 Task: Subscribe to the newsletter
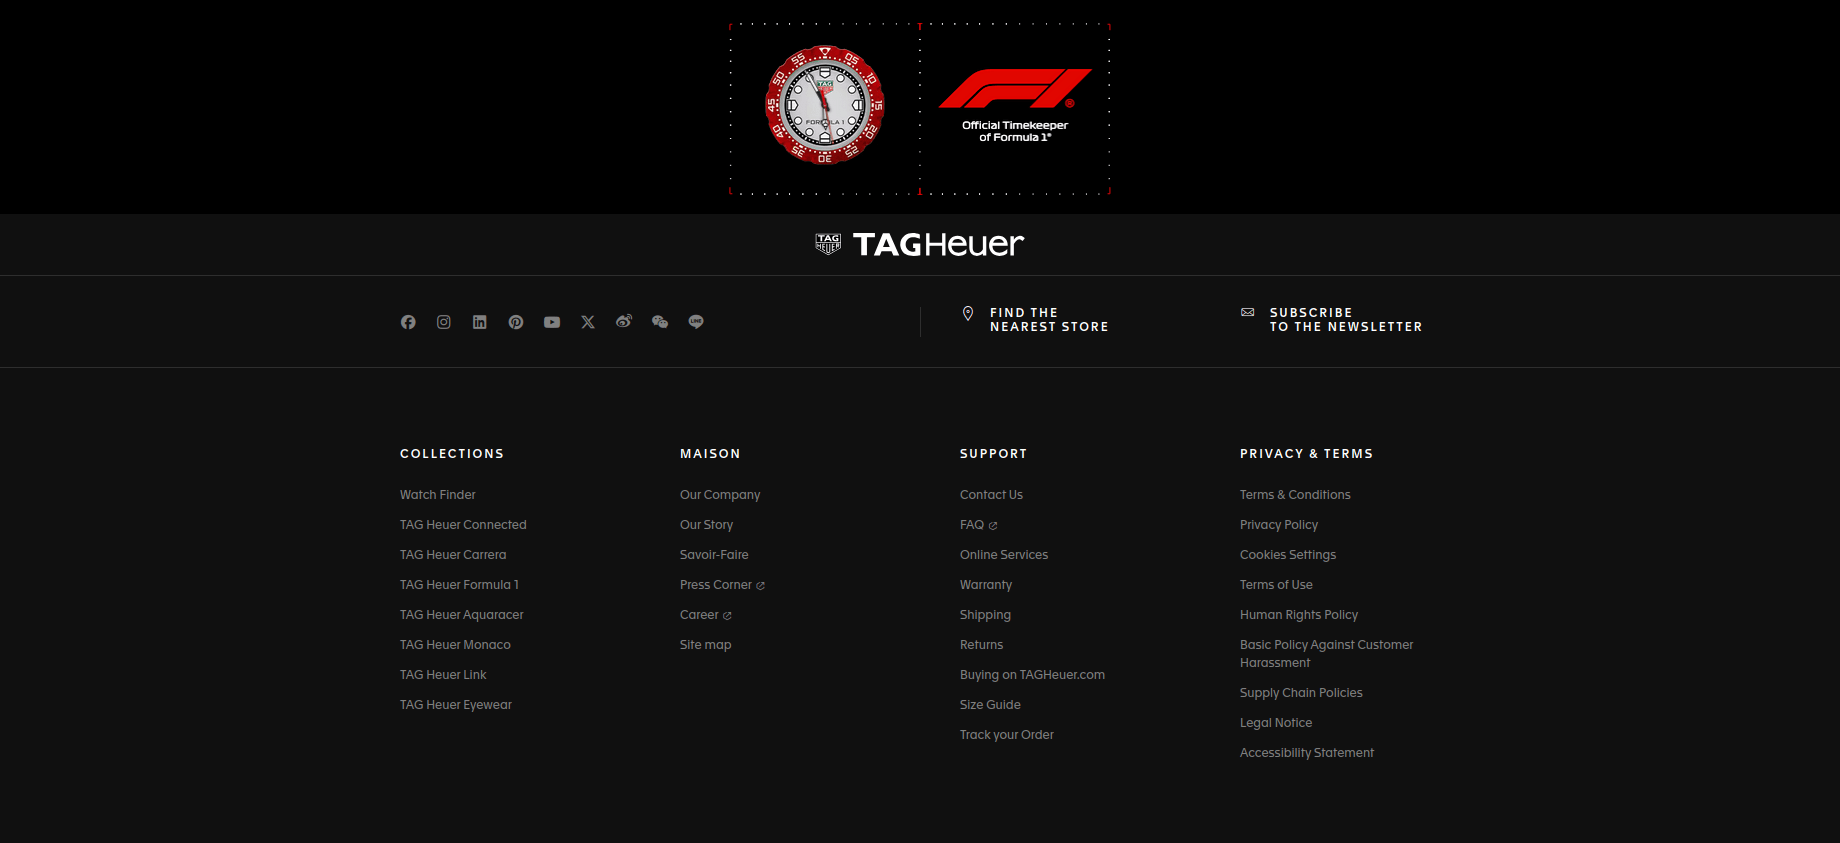1344,320
